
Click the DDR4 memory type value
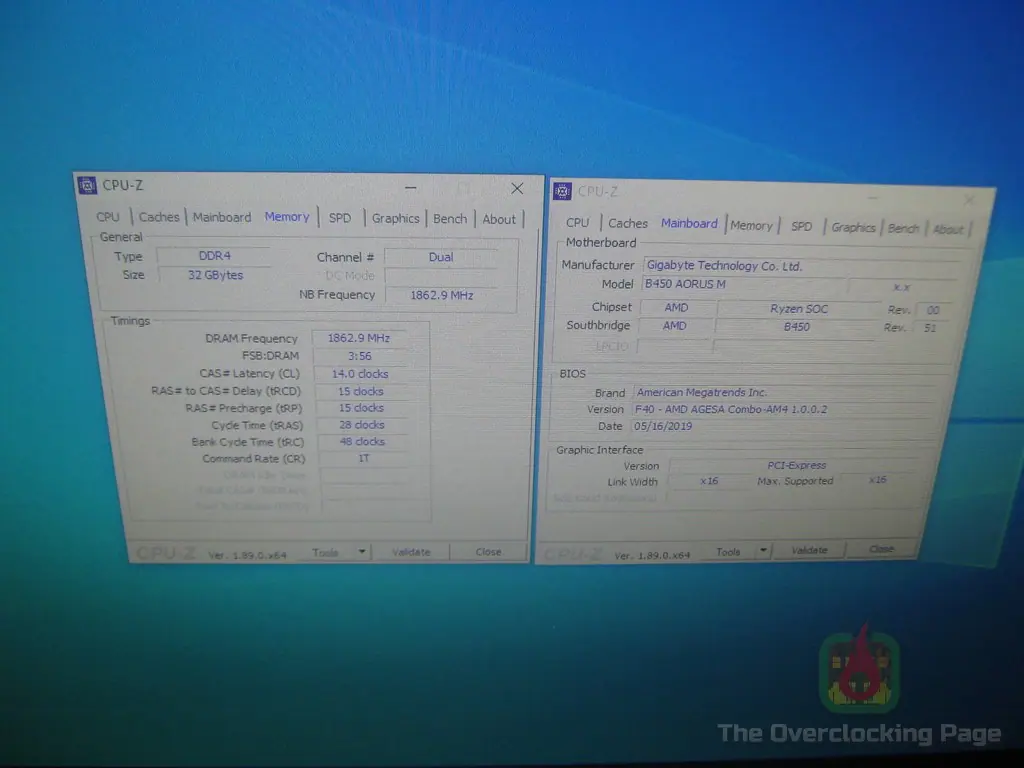[x=214, y=256]
